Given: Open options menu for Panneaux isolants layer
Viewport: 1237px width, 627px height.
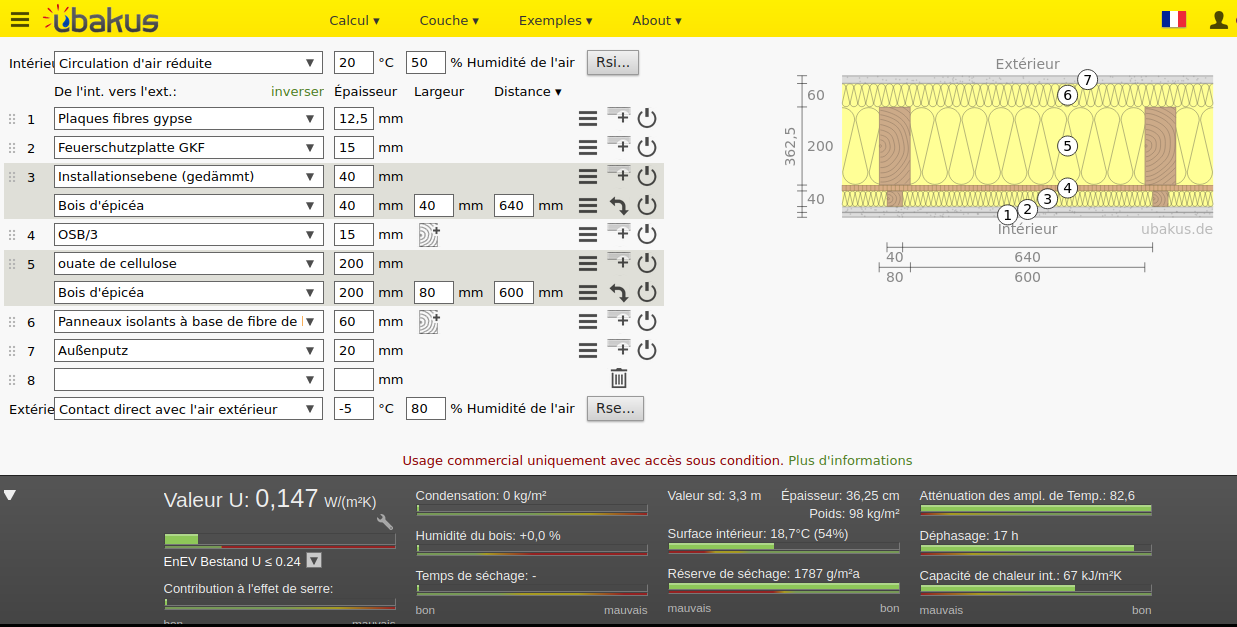Looking at the screenshot, I should pos(588,321).
